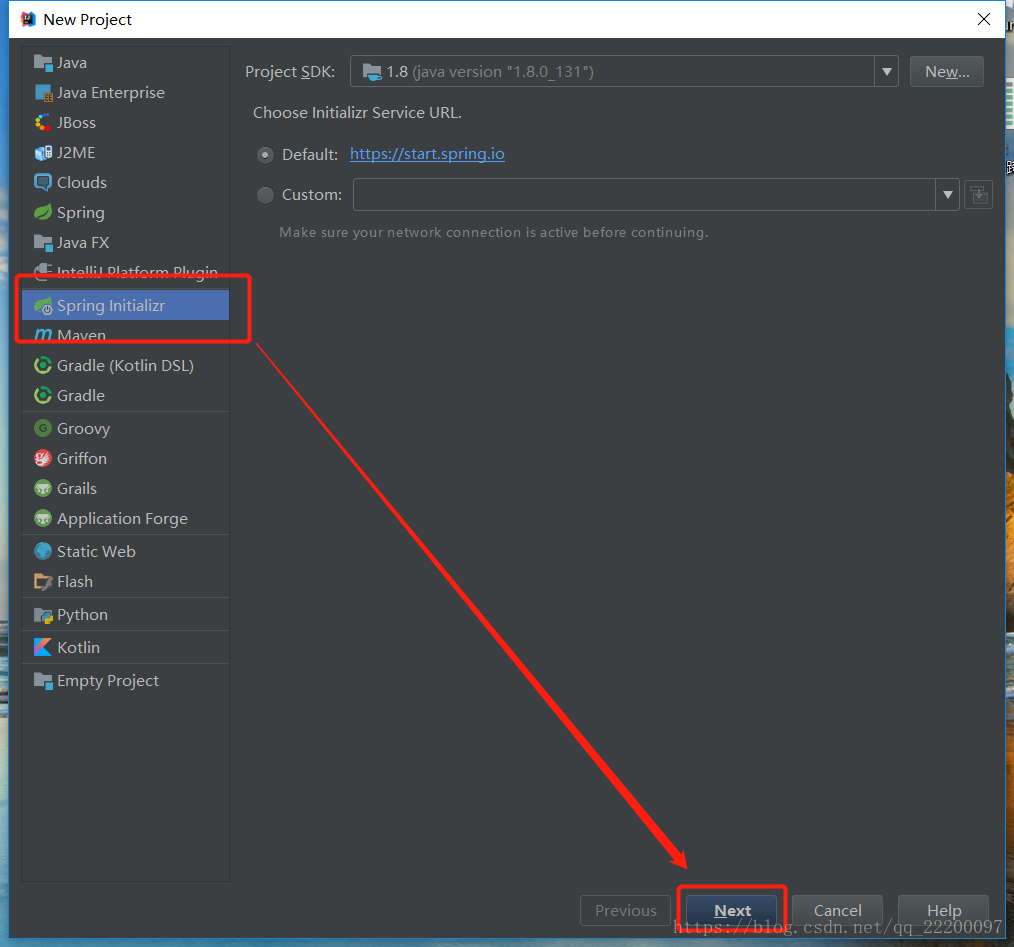Click the Custom URL input field
The image size is (1014, 947).
click(x=644, y=195)
